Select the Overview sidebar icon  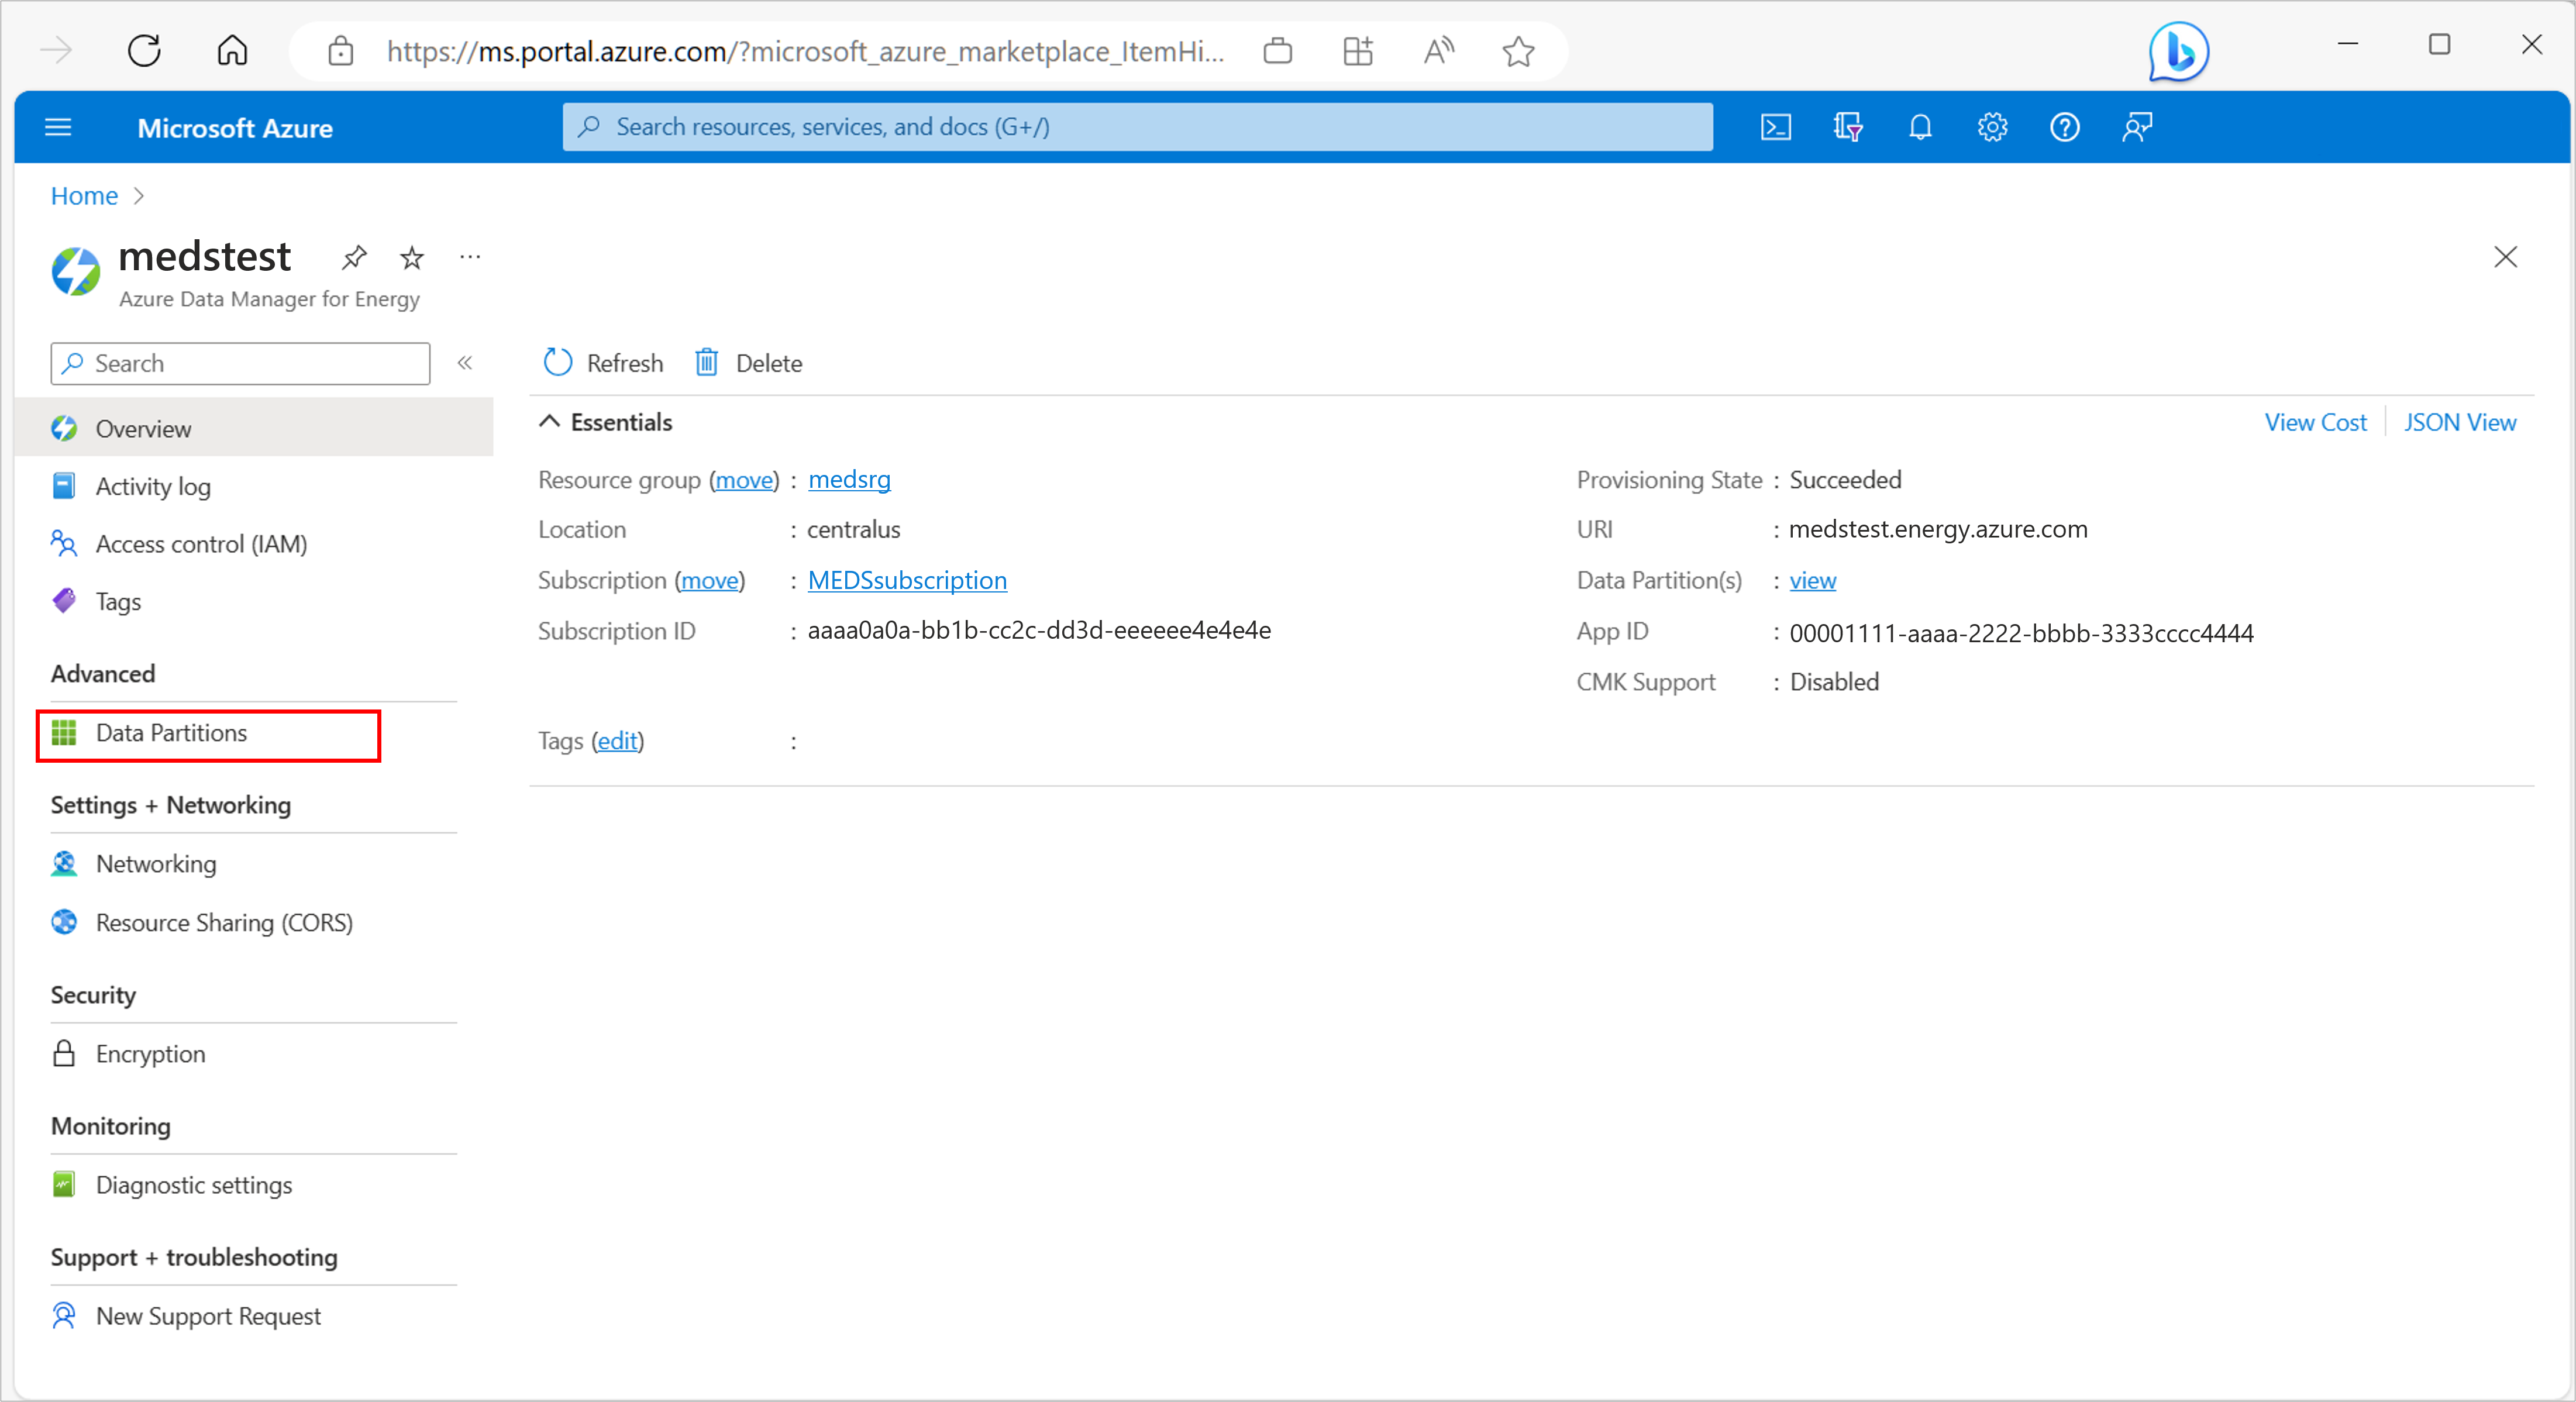coord(64,428)
